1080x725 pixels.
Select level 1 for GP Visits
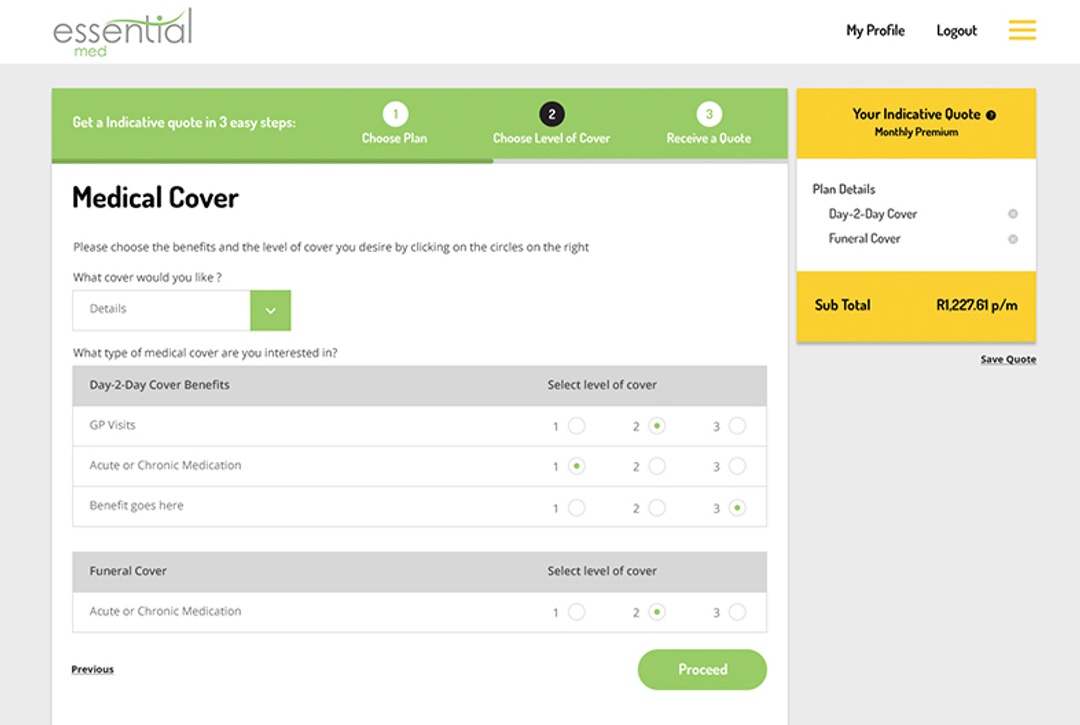(576, 426)
